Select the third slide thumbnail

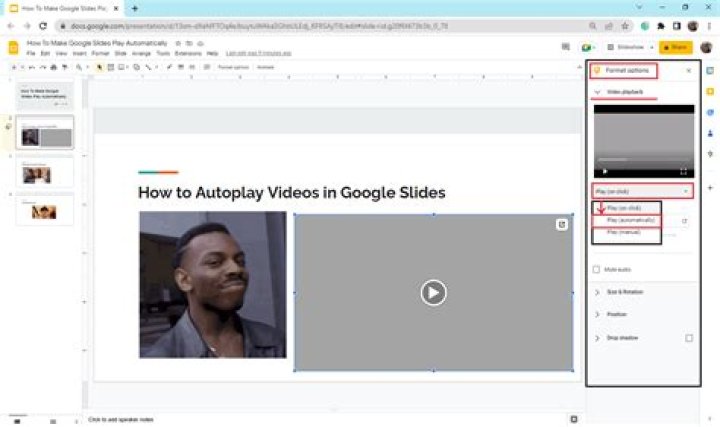click(45, 172)
